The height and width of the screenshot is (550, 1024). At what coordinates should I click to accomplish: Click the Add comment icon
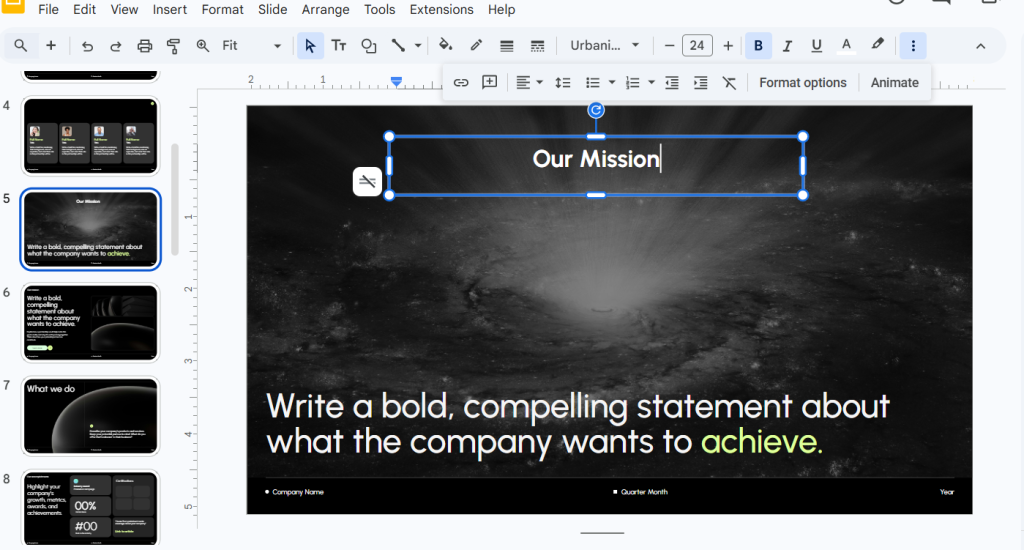pos(489,83)
